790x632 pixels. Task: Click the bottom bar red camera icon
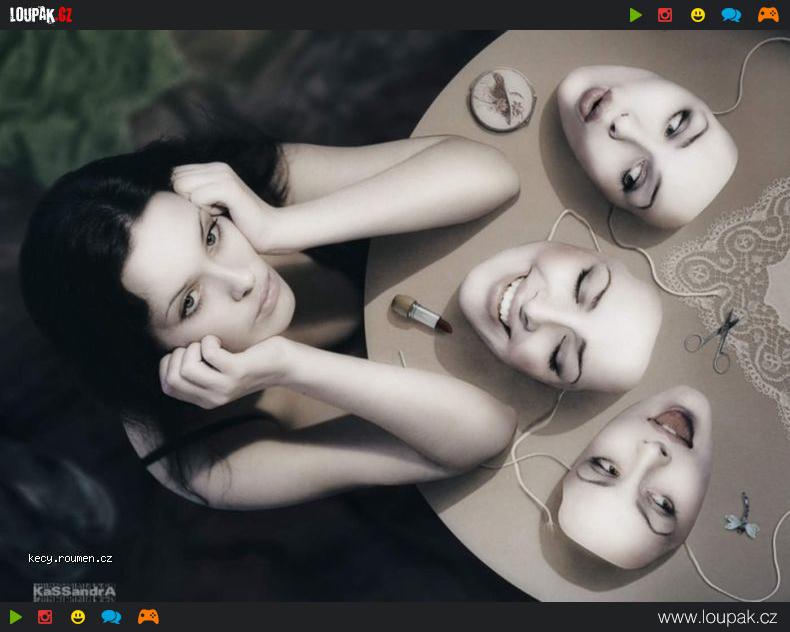point(45,617)
